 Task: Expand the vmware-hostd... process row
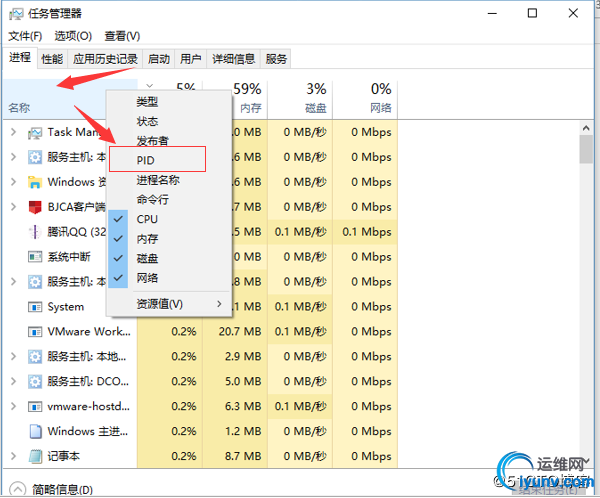pyautogui.click(x=13, y=406)
